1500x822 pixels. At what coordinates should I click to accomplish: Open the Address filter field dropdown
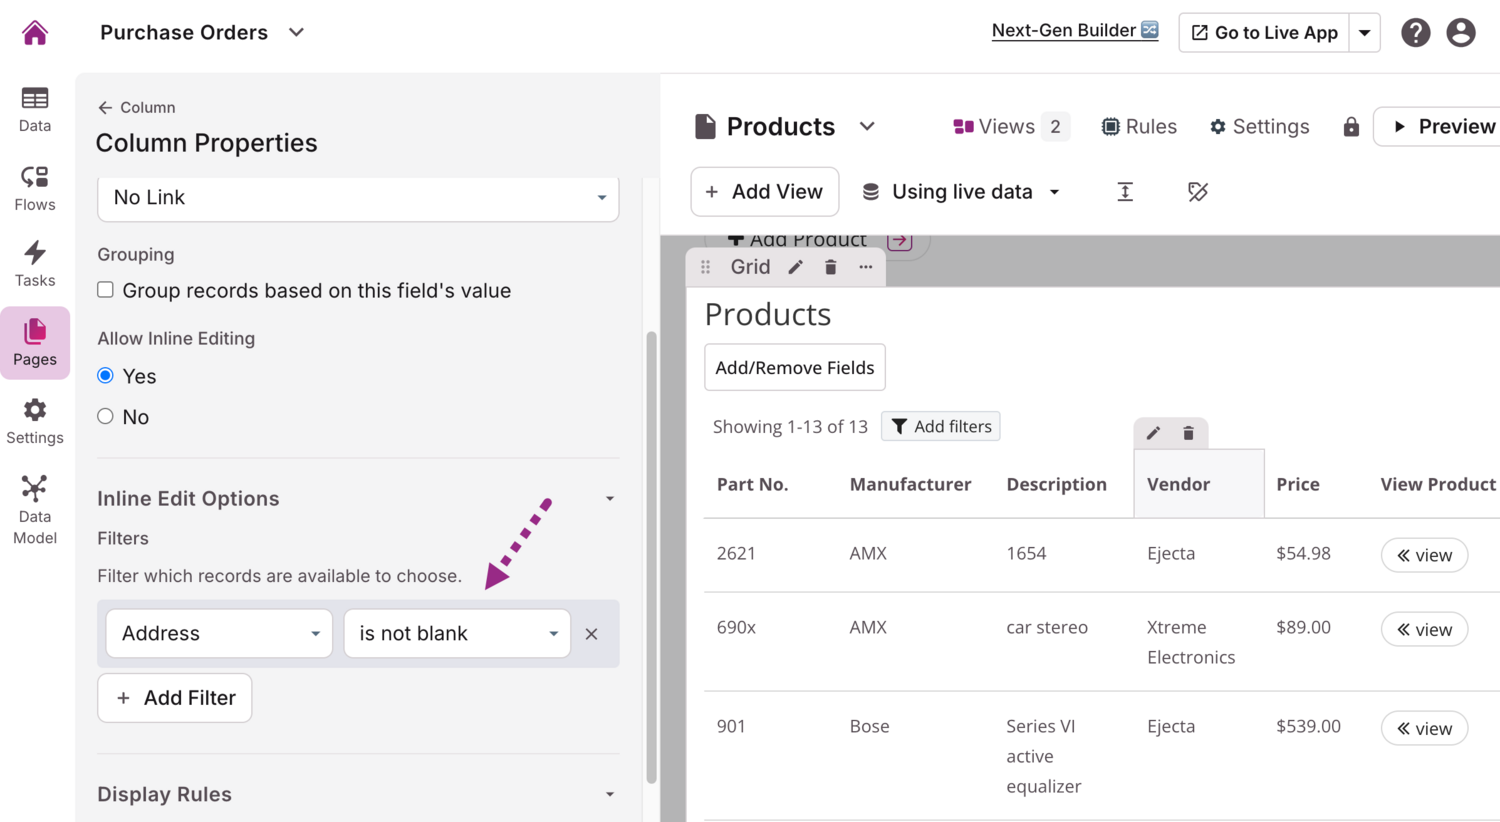(219, 634)
